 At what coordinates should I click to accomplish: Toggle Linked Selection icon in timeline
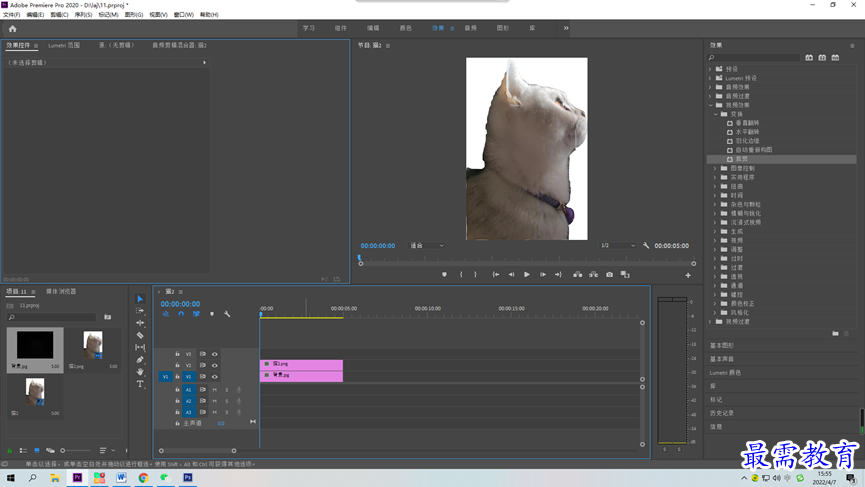coord(196,314)
